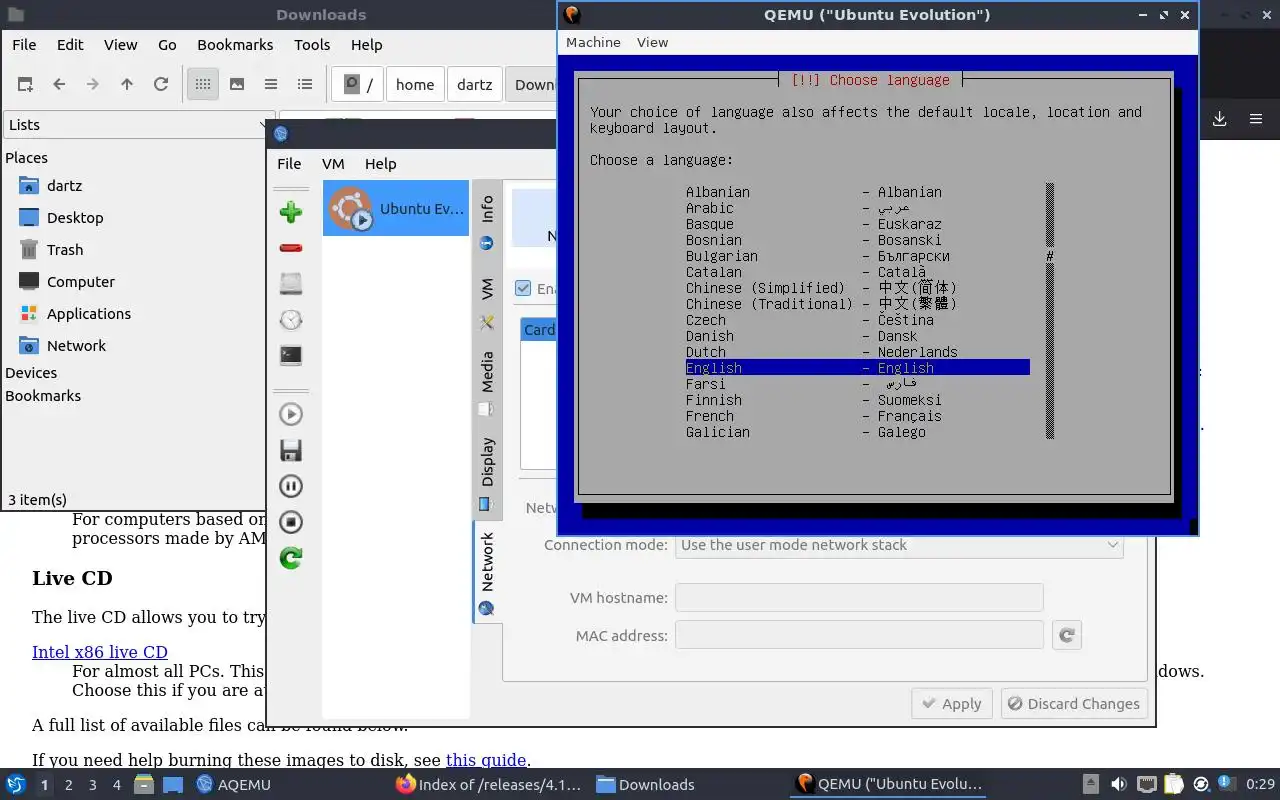Stop the VM in AQEMU toolbar
This screenshot has height=800, width=1280.
291,522
